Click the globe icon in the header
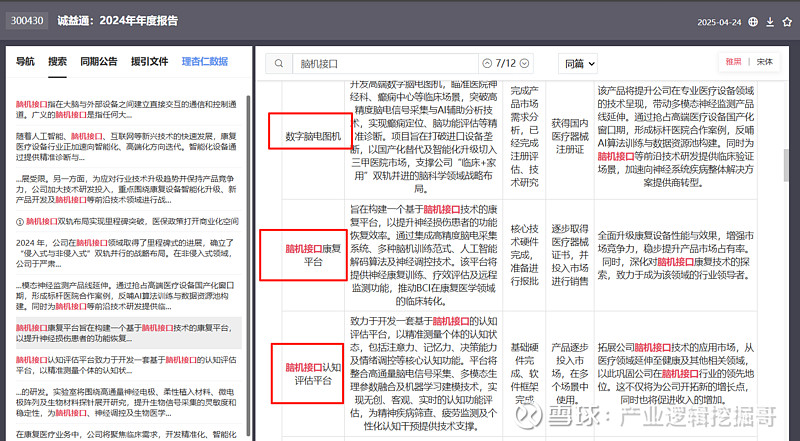The width and height of the screenshot is (800, 441). (x=753, y=22)
